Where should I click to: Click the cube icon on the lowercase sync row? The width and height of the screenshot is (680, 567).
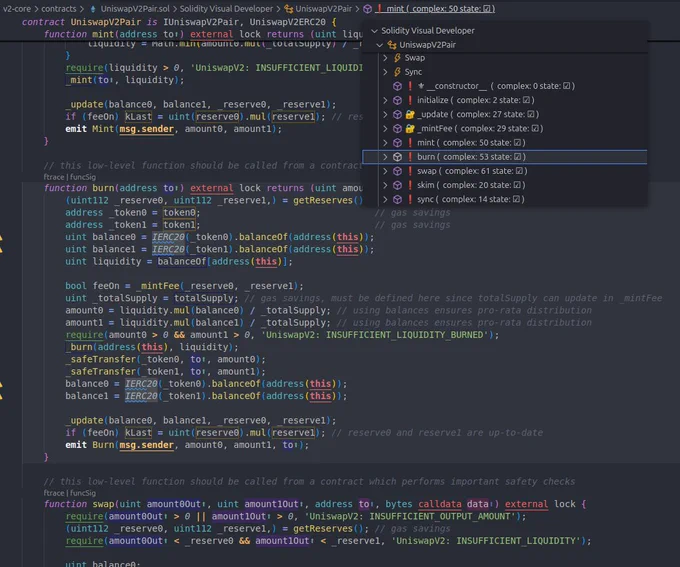tap(397, 200)
